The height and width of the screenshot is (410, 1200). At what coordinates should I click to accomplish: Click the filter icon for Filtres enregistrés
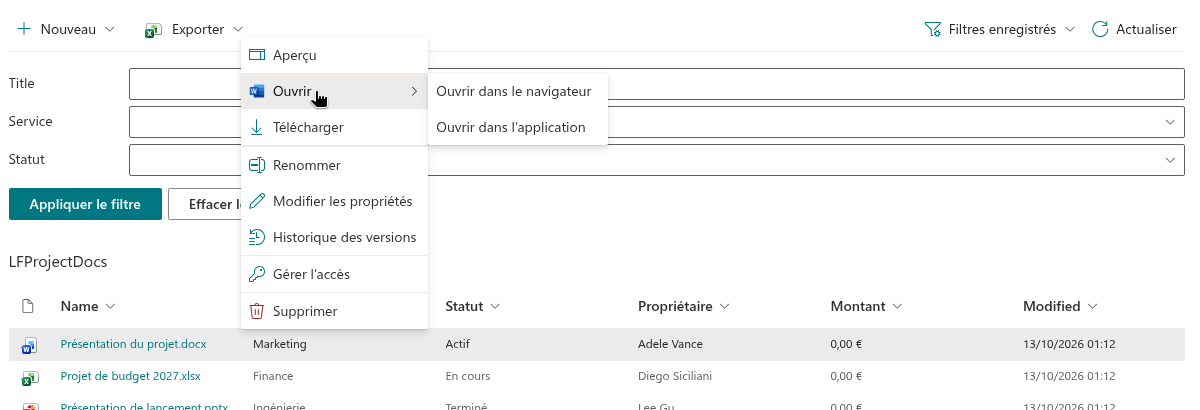pos(933,30)
